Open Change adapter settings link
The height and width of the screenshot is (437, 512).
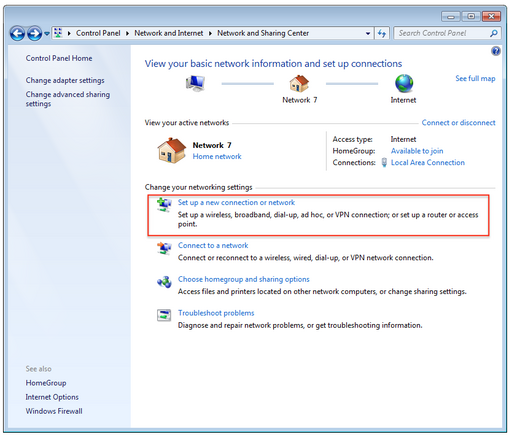tap(65, 80)
